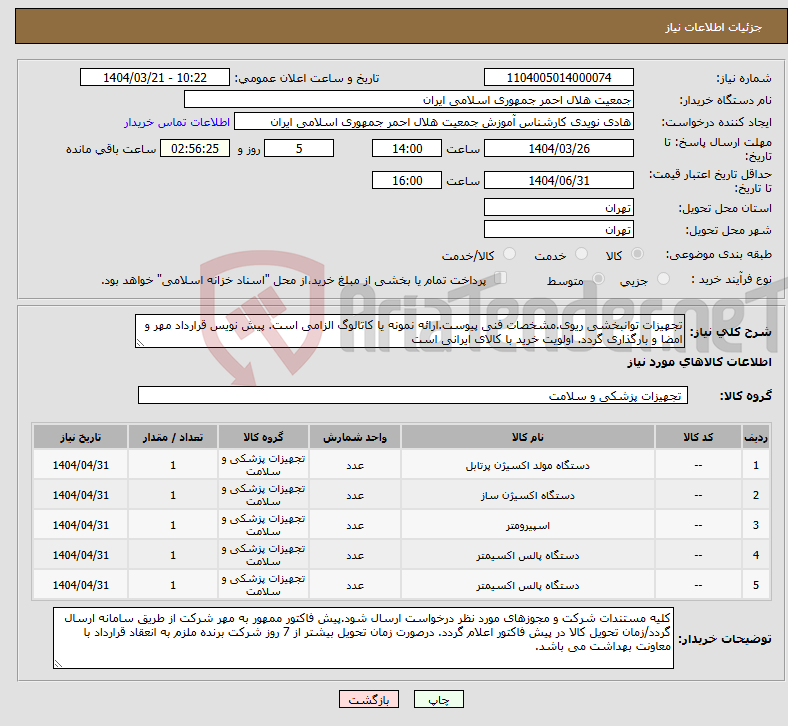
Task: Toggle the اسناد خزانه اسلامی payment checkbox
Action: [502, 279]
